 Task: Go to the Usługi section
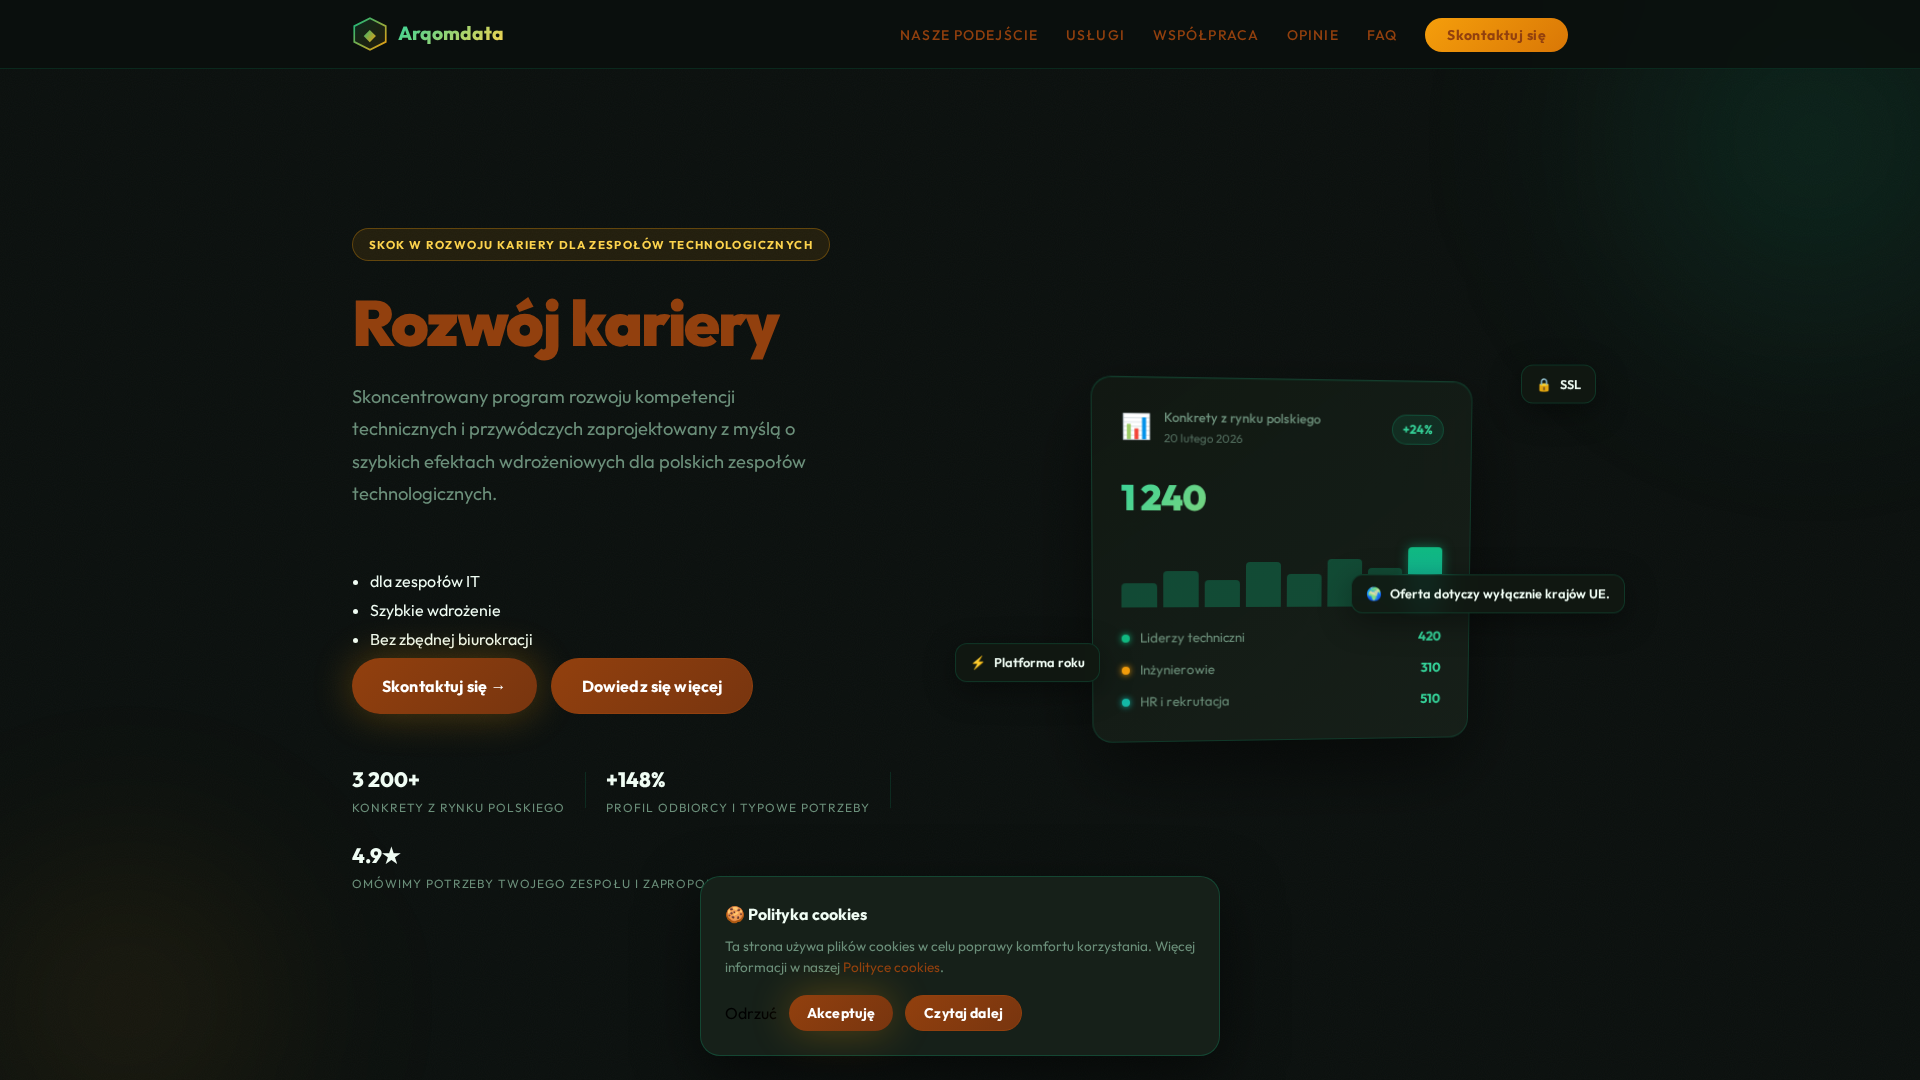[x=1095, y=35]
